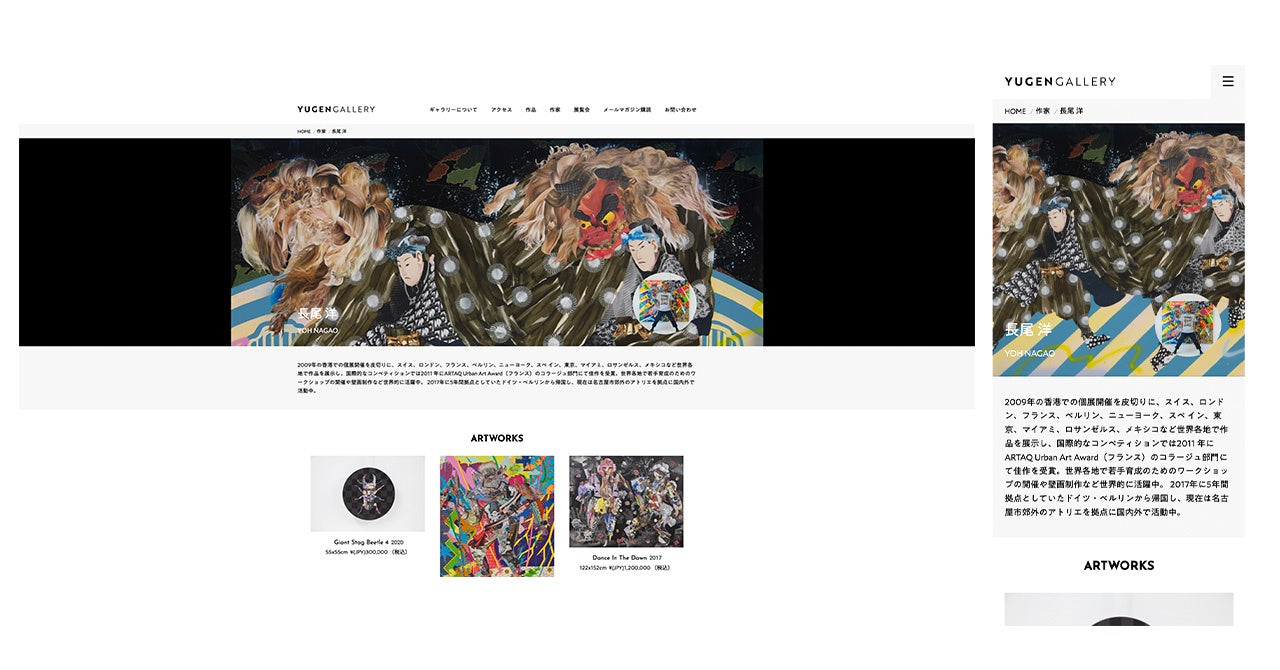1280x670 pixels.
Task: Open the 展覧会 menu item
Action: click(x=582, y=109)
